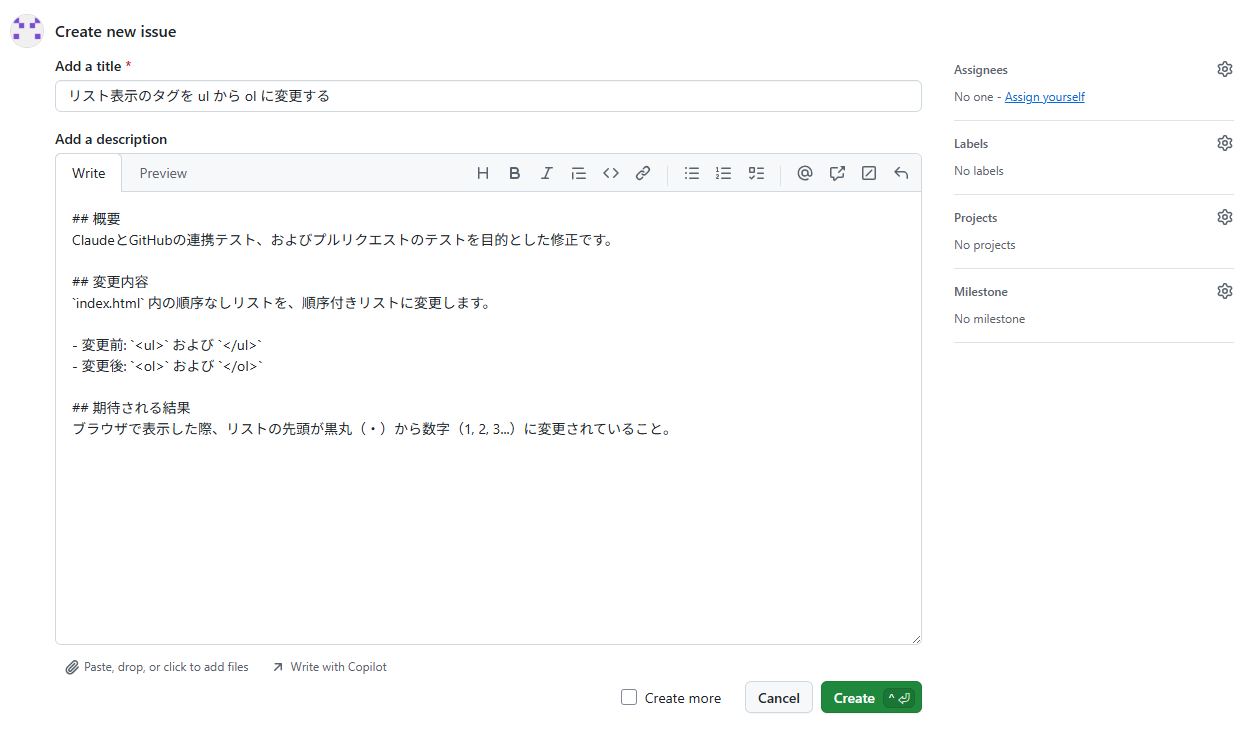Open slash commands icon
This screenshot has height=743, width=1252.
point(869,173)
